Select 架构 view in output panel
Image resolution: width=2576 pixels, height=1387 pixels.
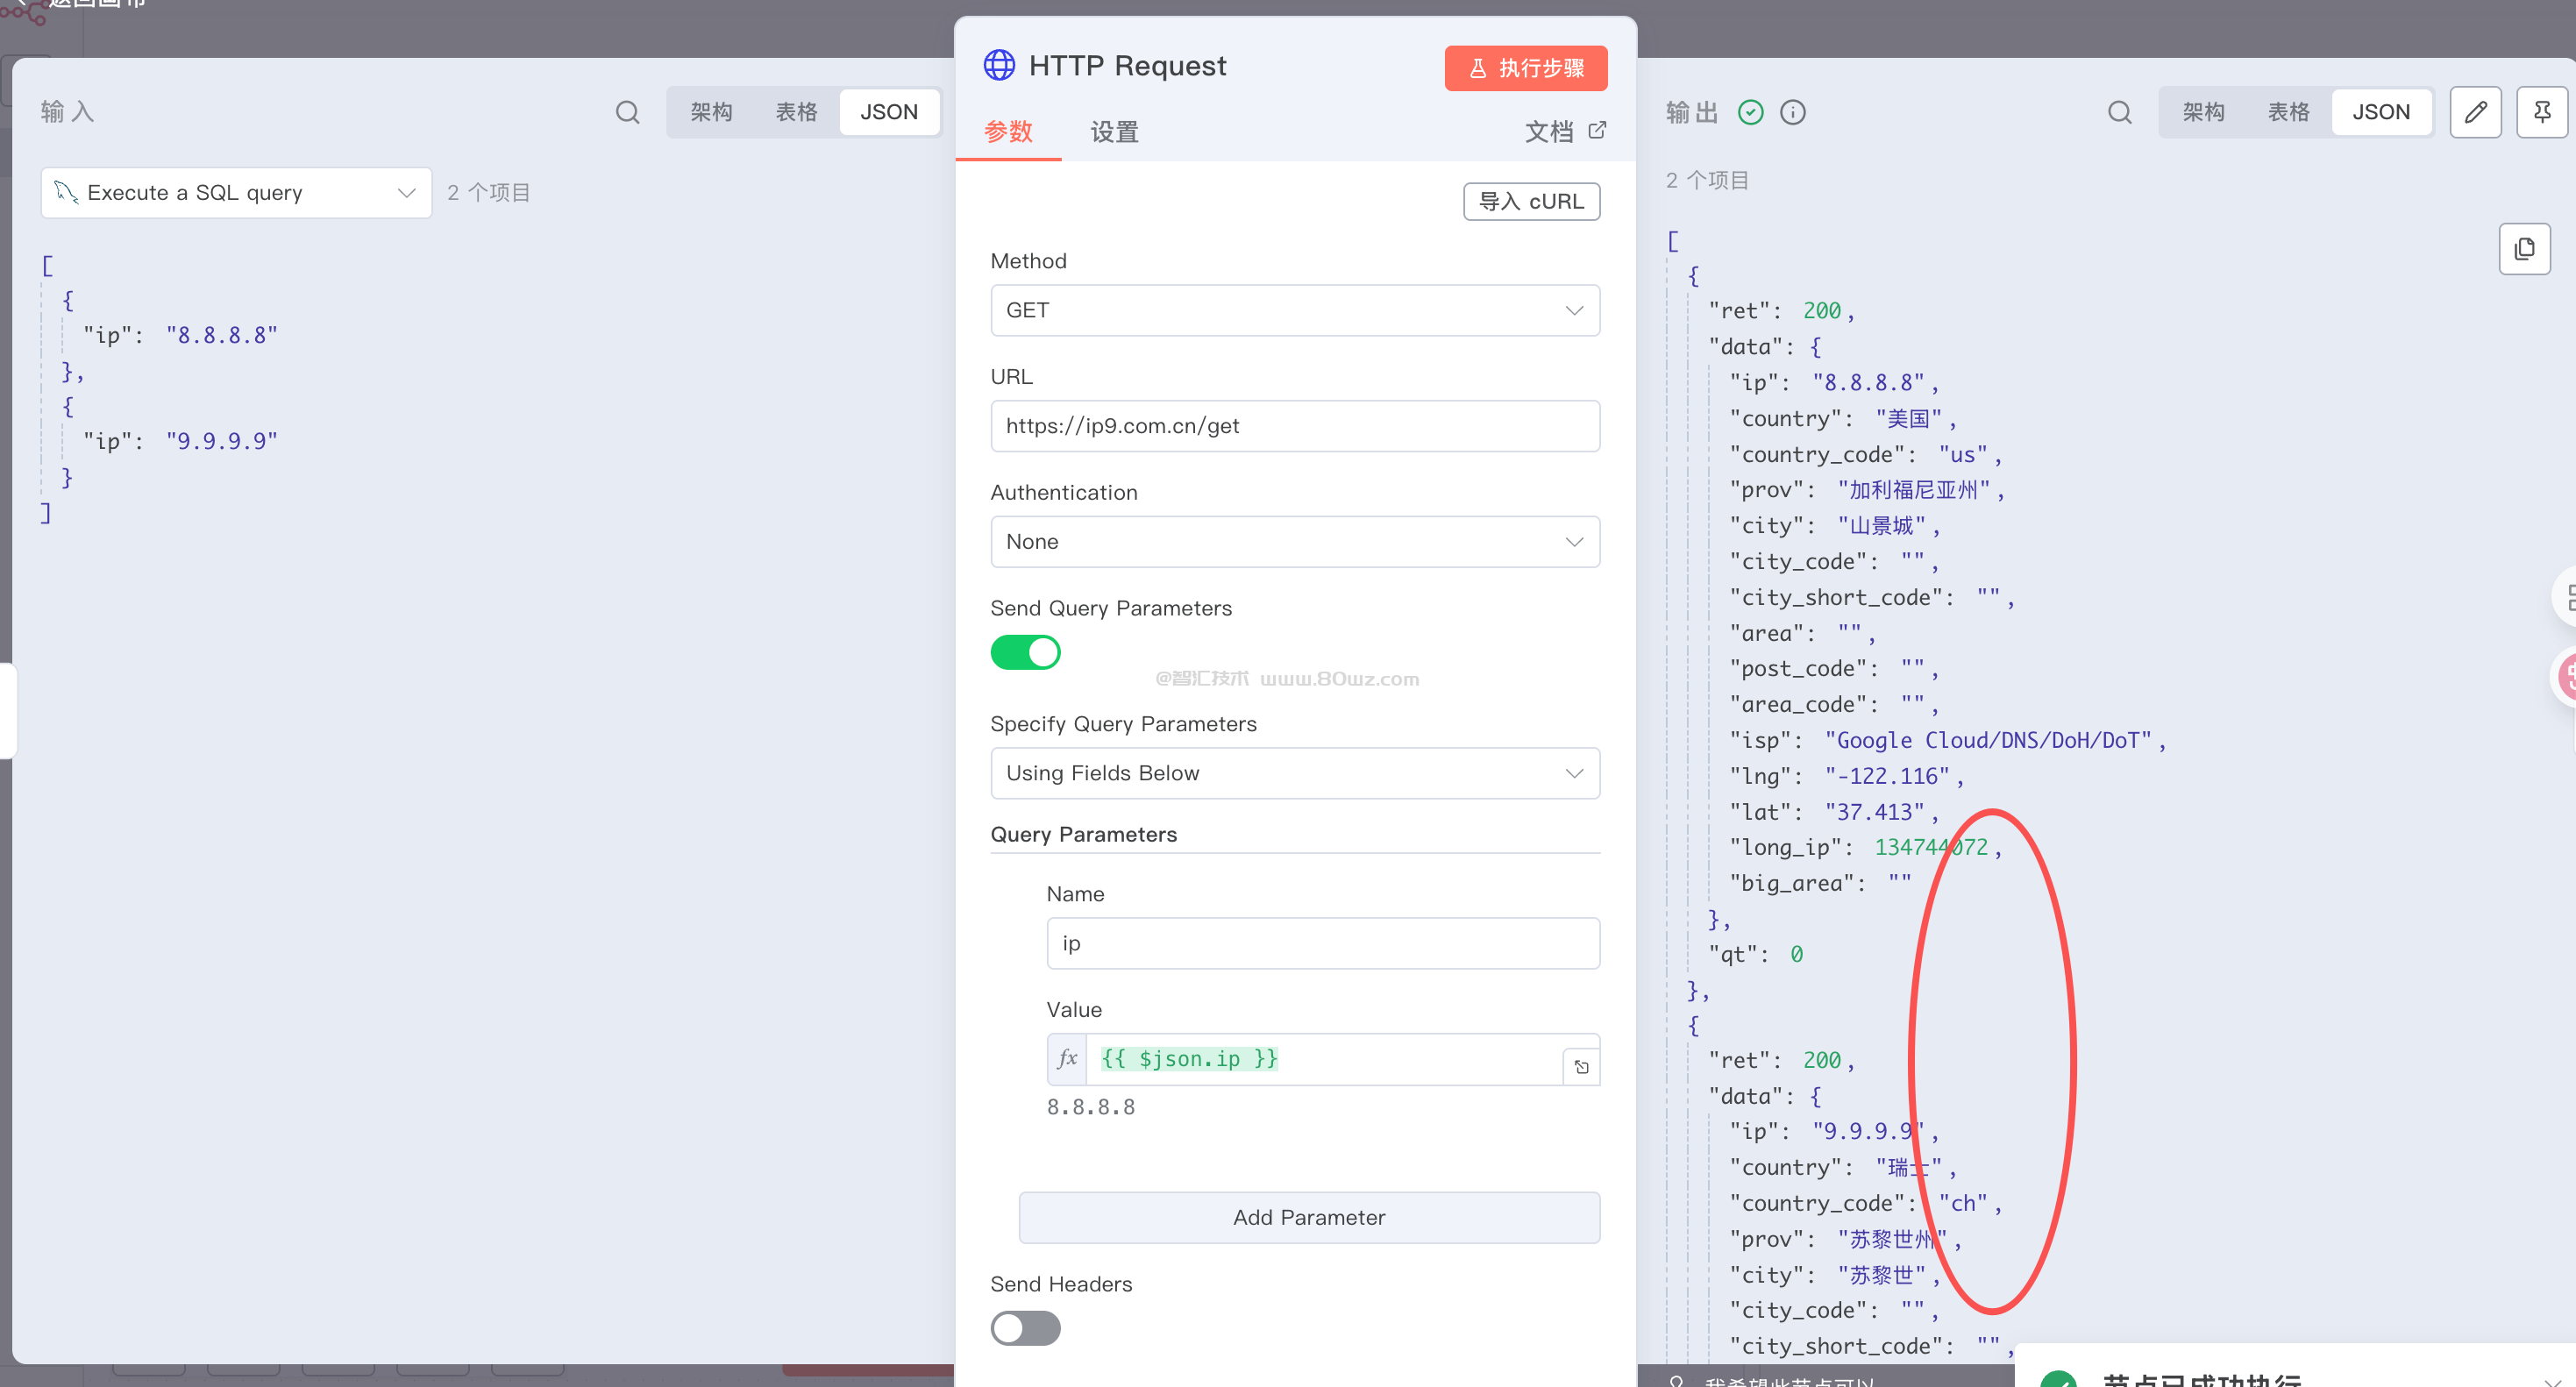click(2203, 112)
